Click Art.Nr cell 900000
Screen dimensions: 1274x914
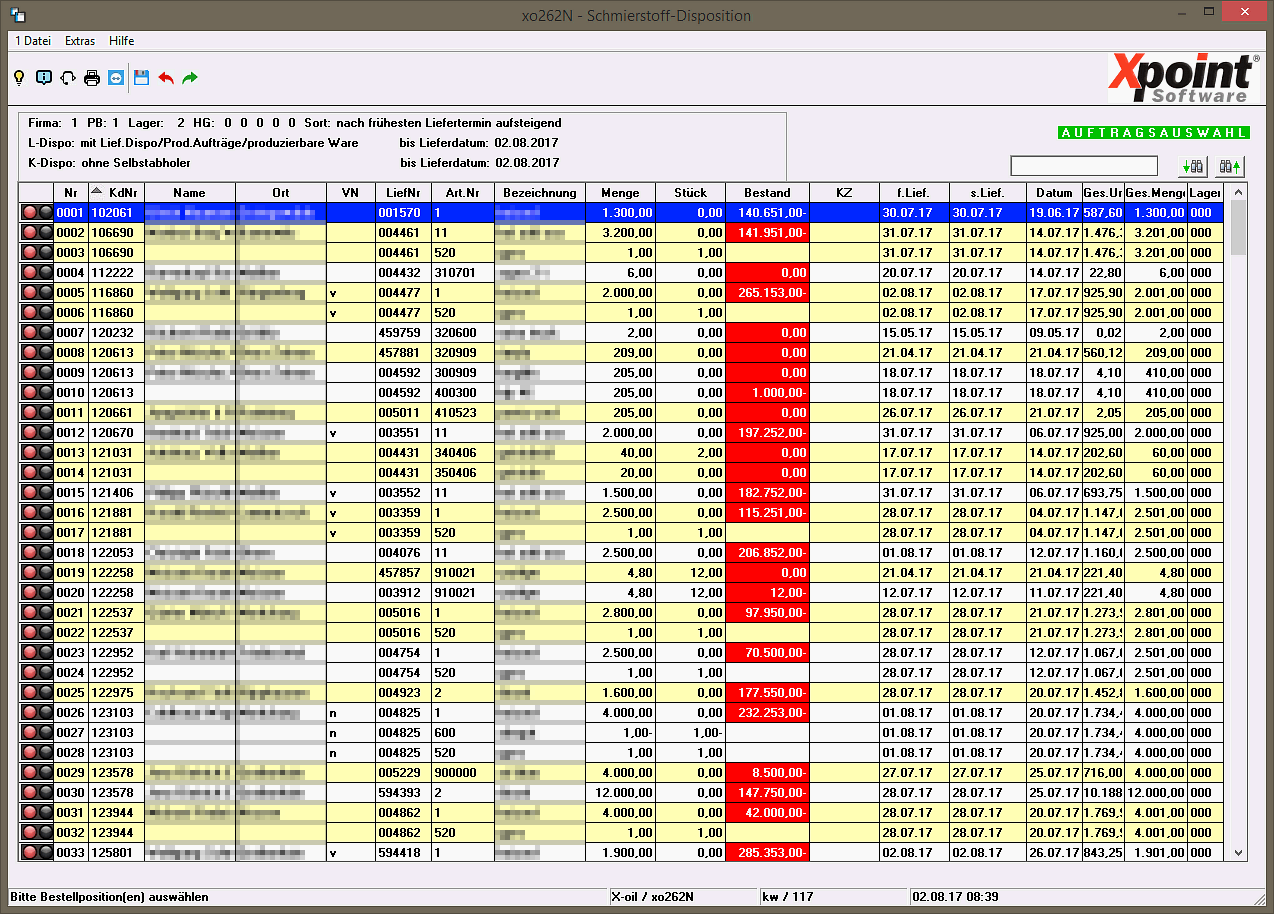coord(463,772)
